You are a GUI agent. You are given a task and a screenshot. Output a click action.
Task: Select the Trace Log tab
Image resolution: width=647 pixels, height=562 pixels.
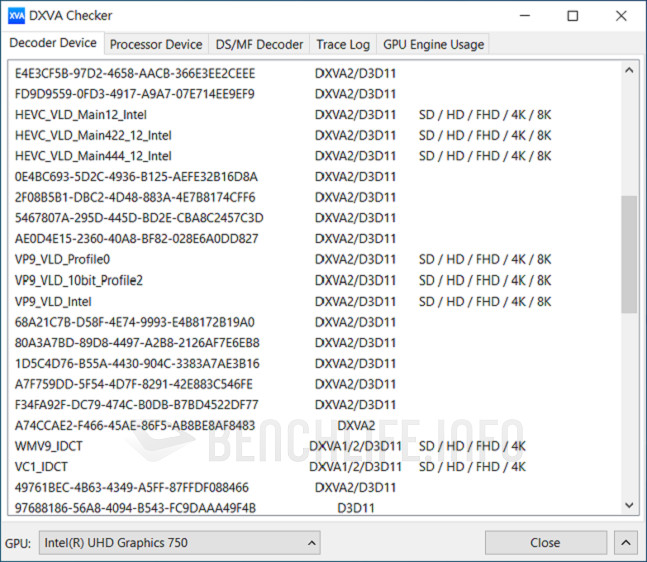pos(343,44)
